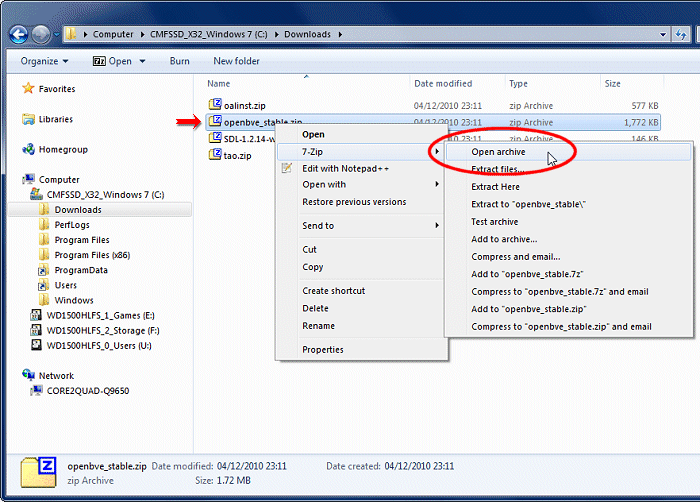Create a New folder from toolbar
Screen dimensions: 700x502
tap(236, 61)
